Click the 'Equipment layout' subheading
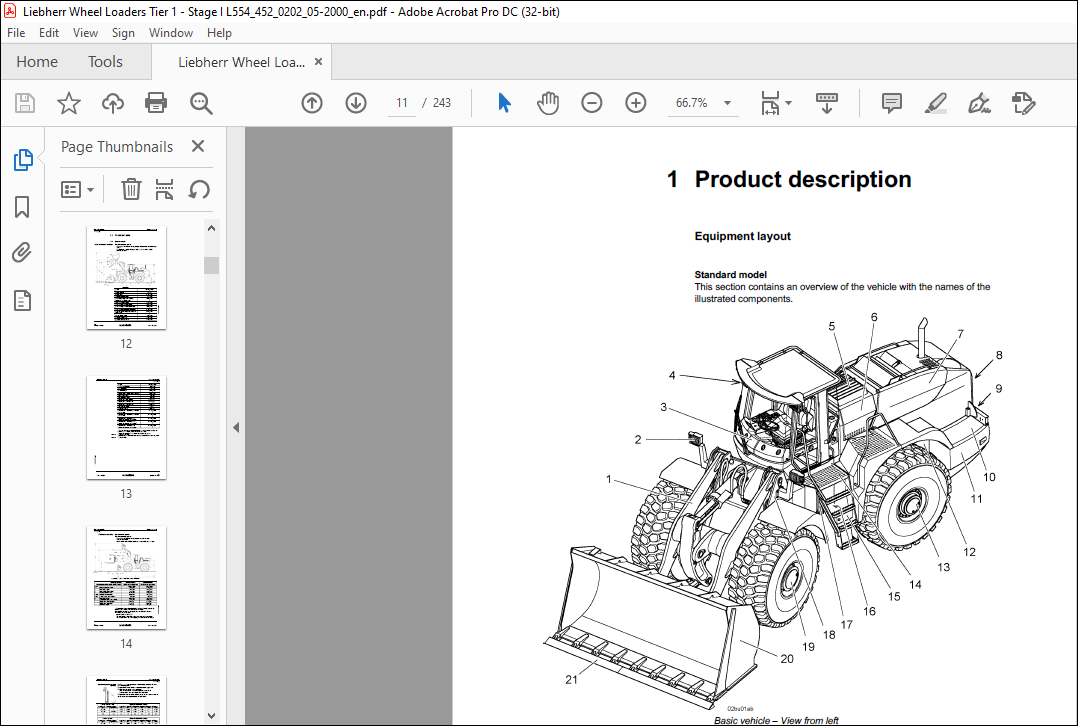Viewport: 1078px width, 726px height. [x=742, y=236]
